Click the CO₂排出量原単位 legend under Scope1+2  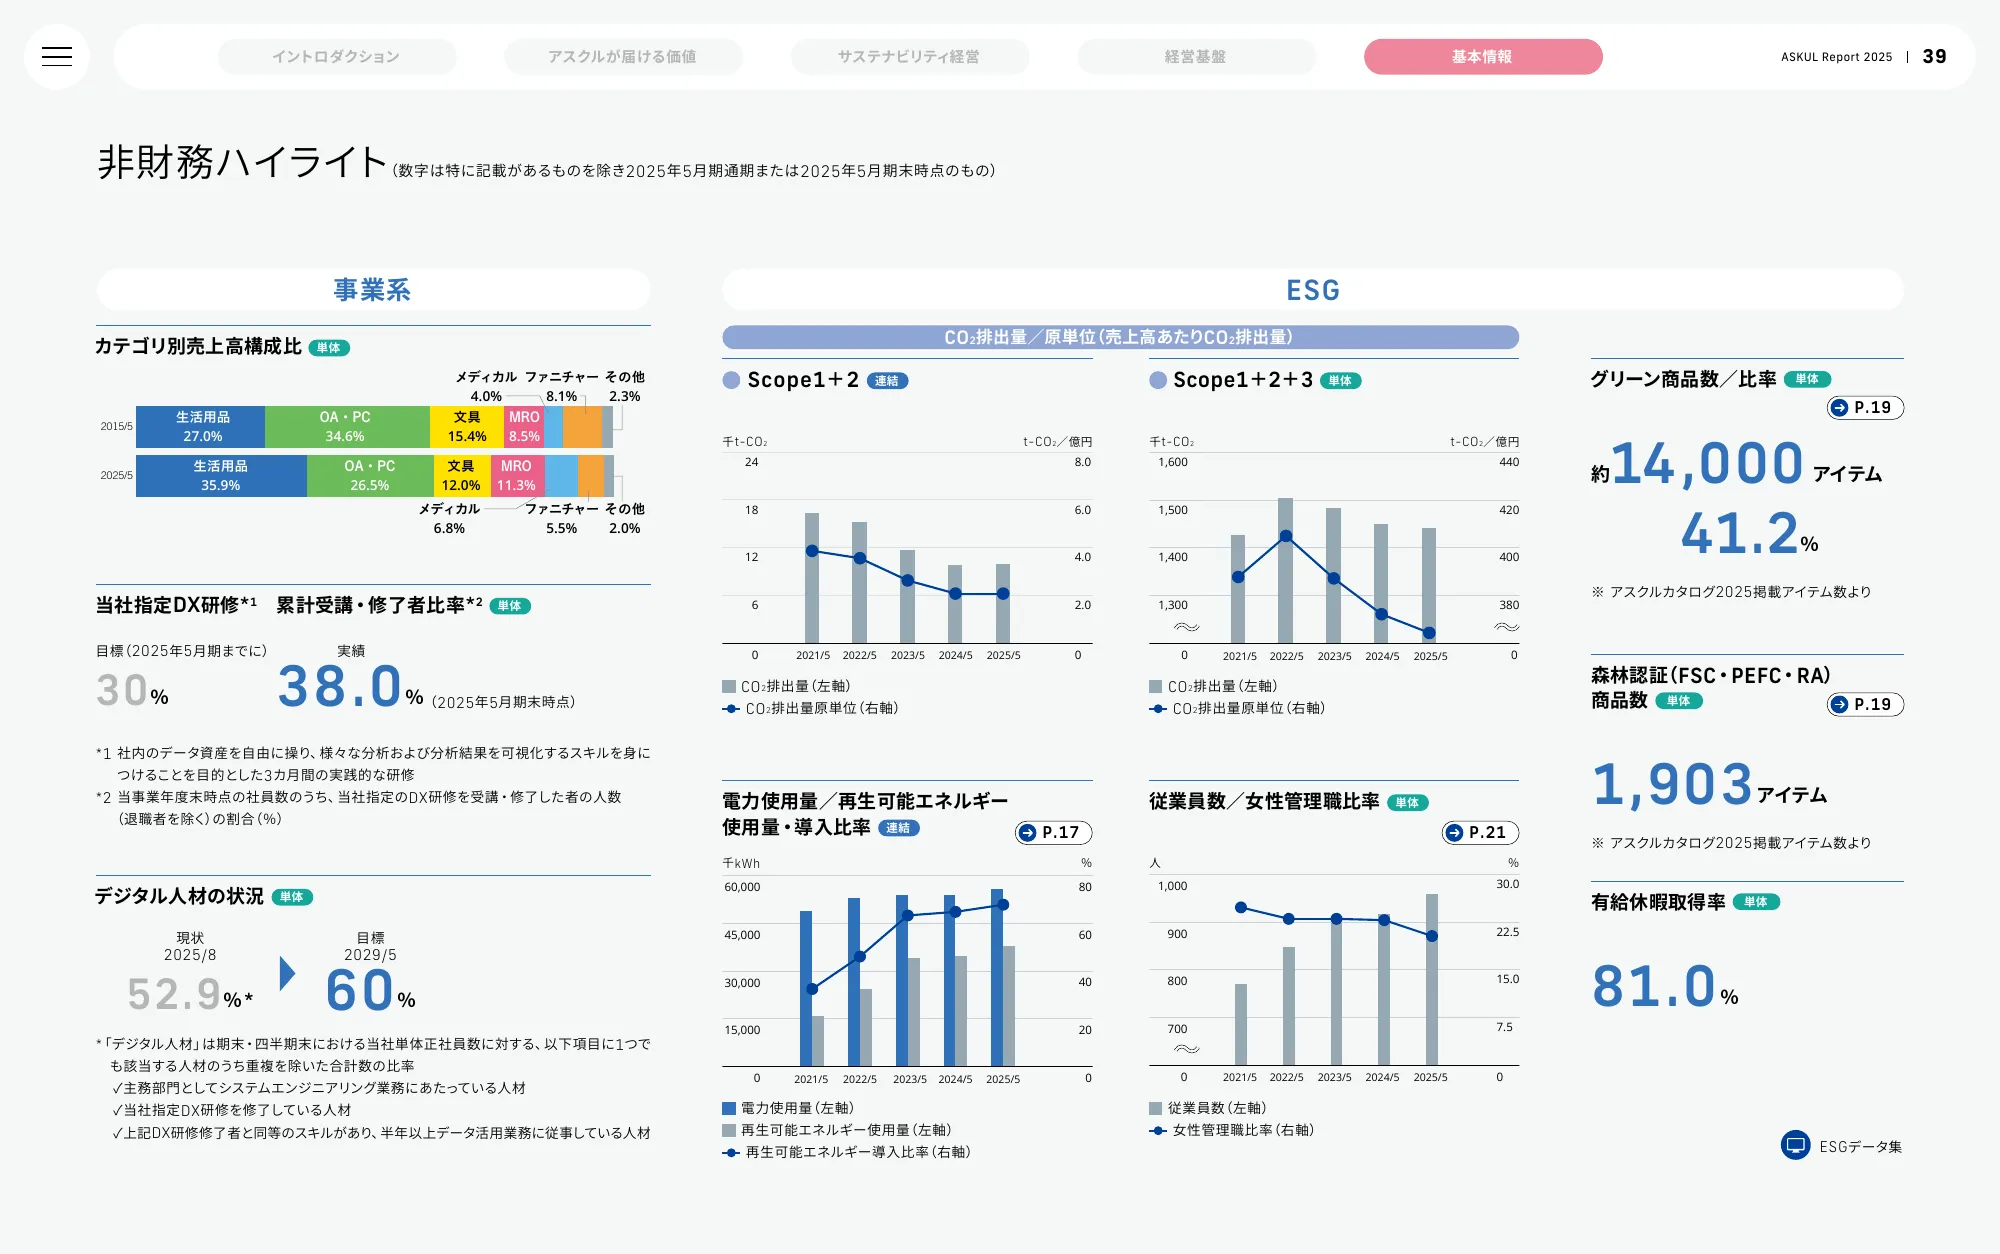(810, 708)
